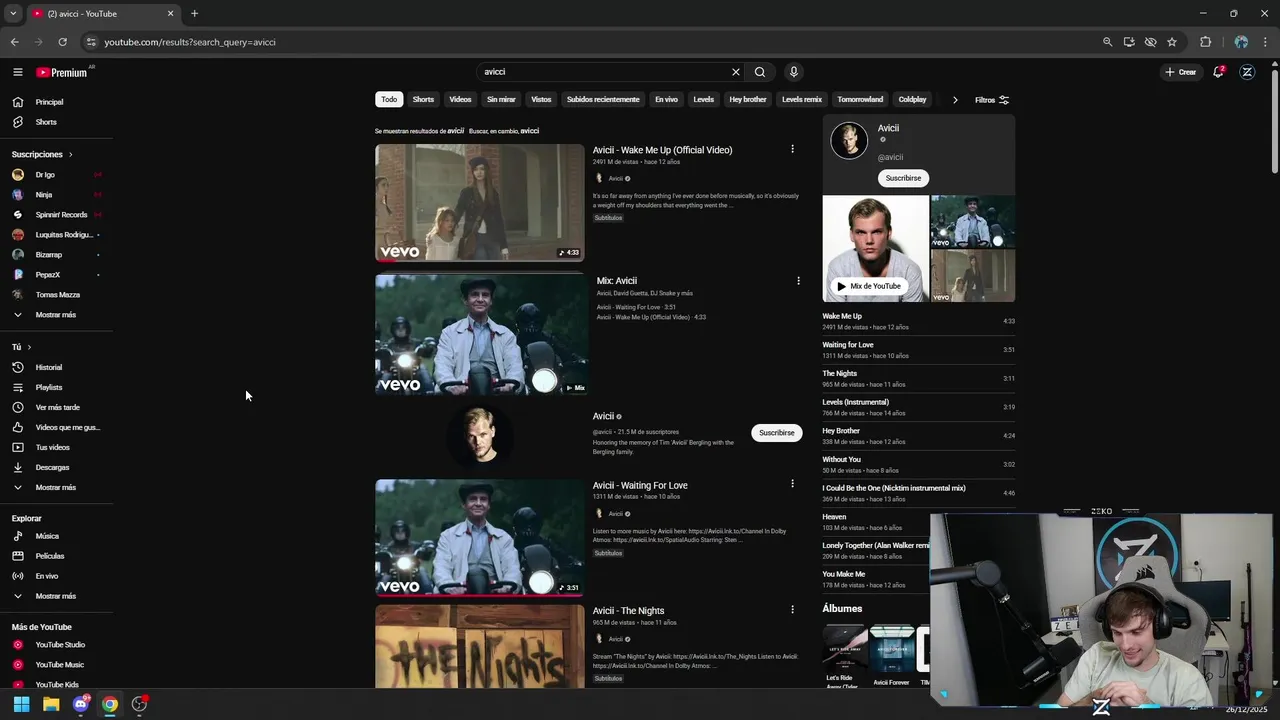Open Música under Explorar
This screenshot has height=720, width=1280.
click(47, 536)
